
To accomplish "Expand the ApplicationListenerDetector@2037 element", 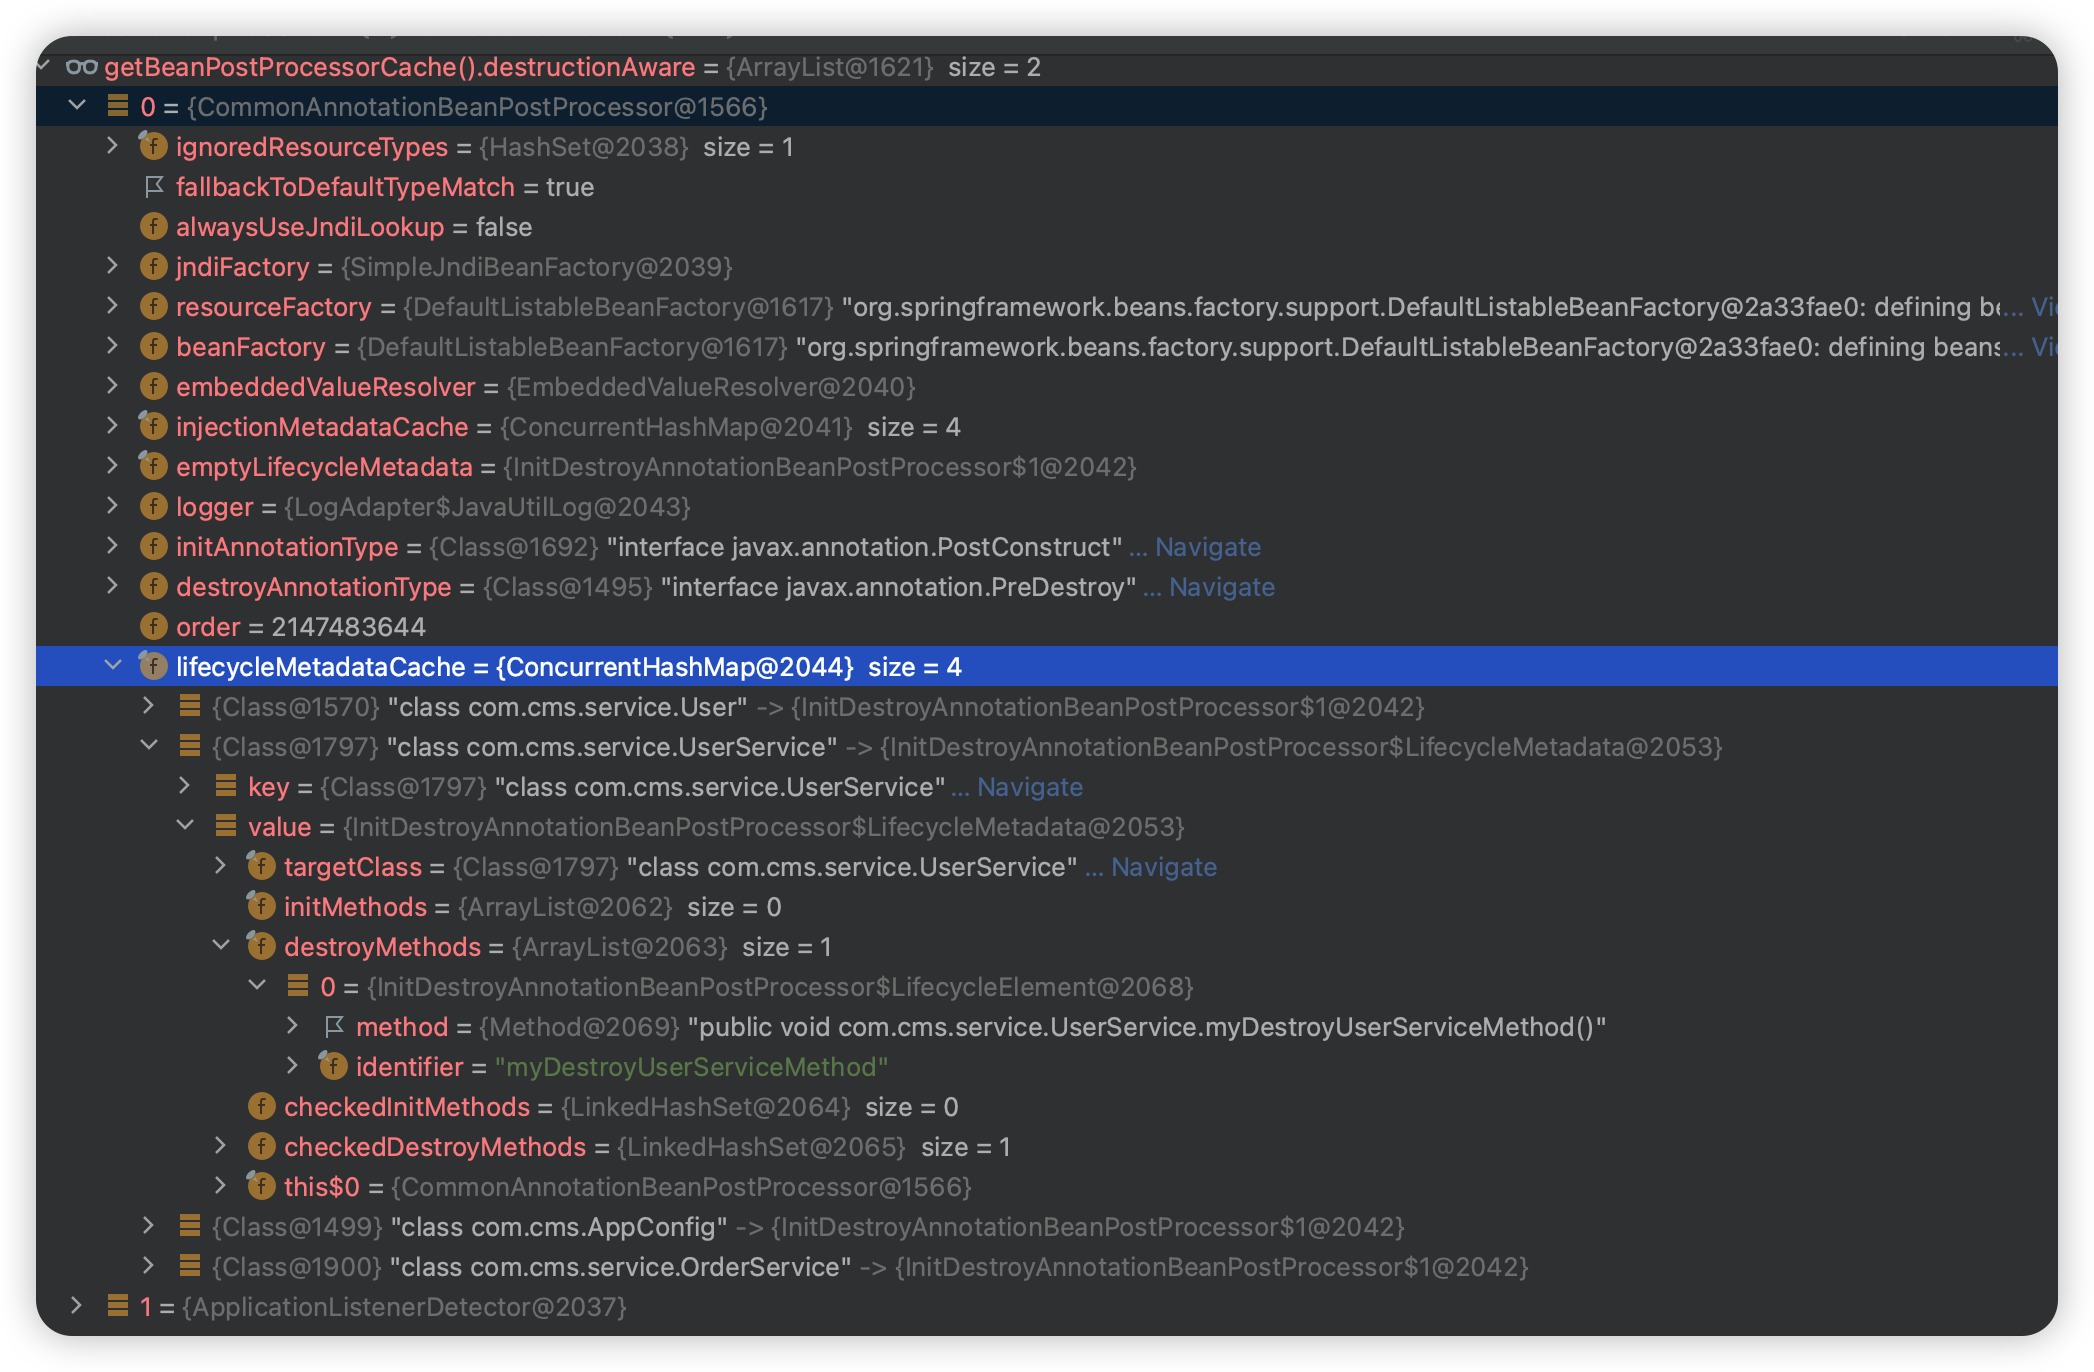I will point(77,1306).
